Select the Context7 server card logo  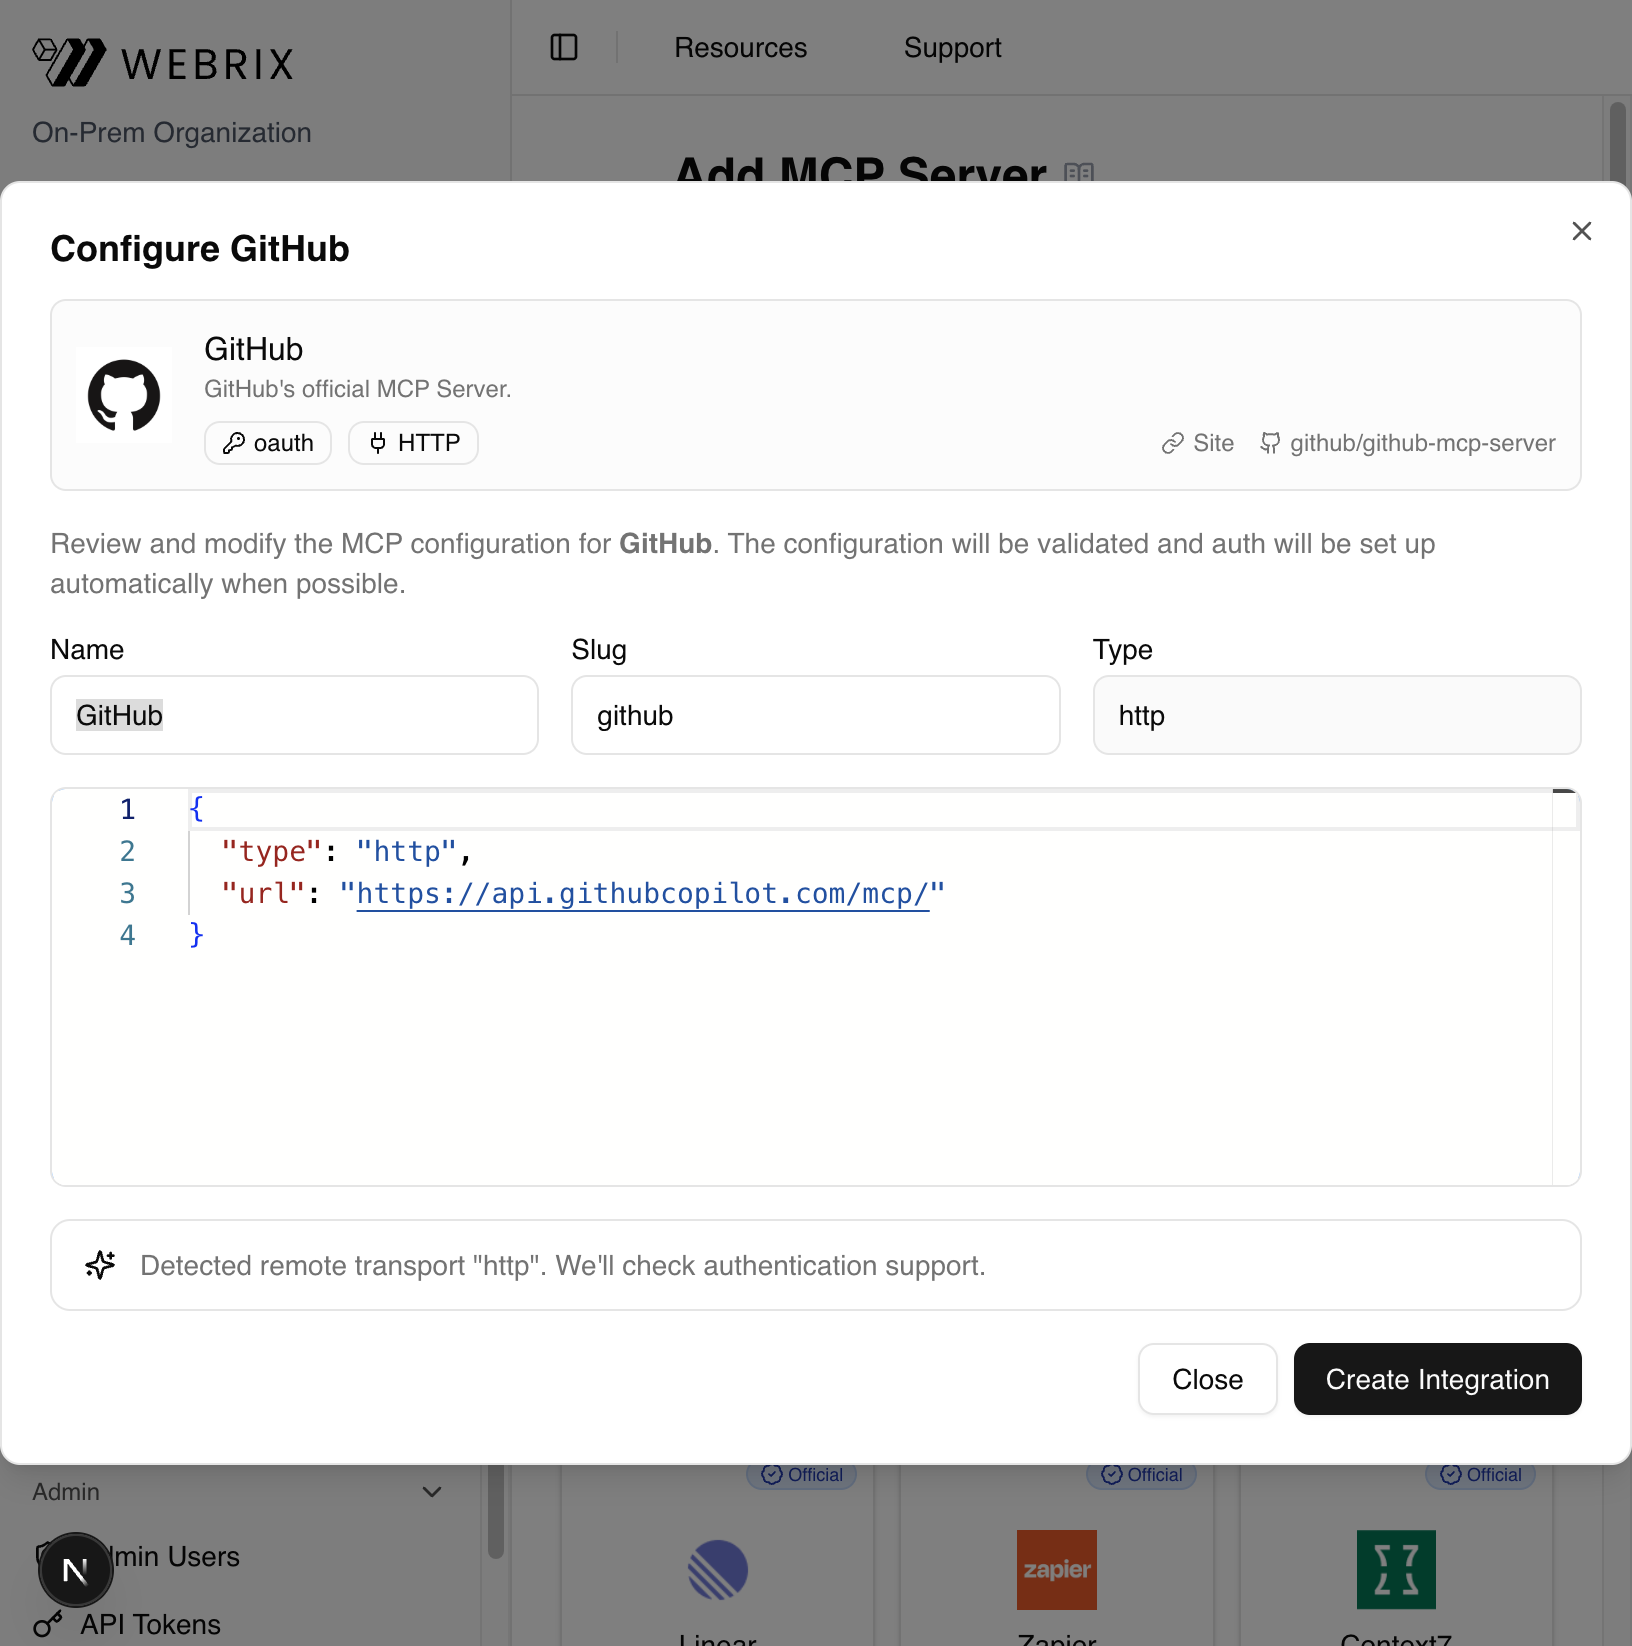click(1396, 1569)
